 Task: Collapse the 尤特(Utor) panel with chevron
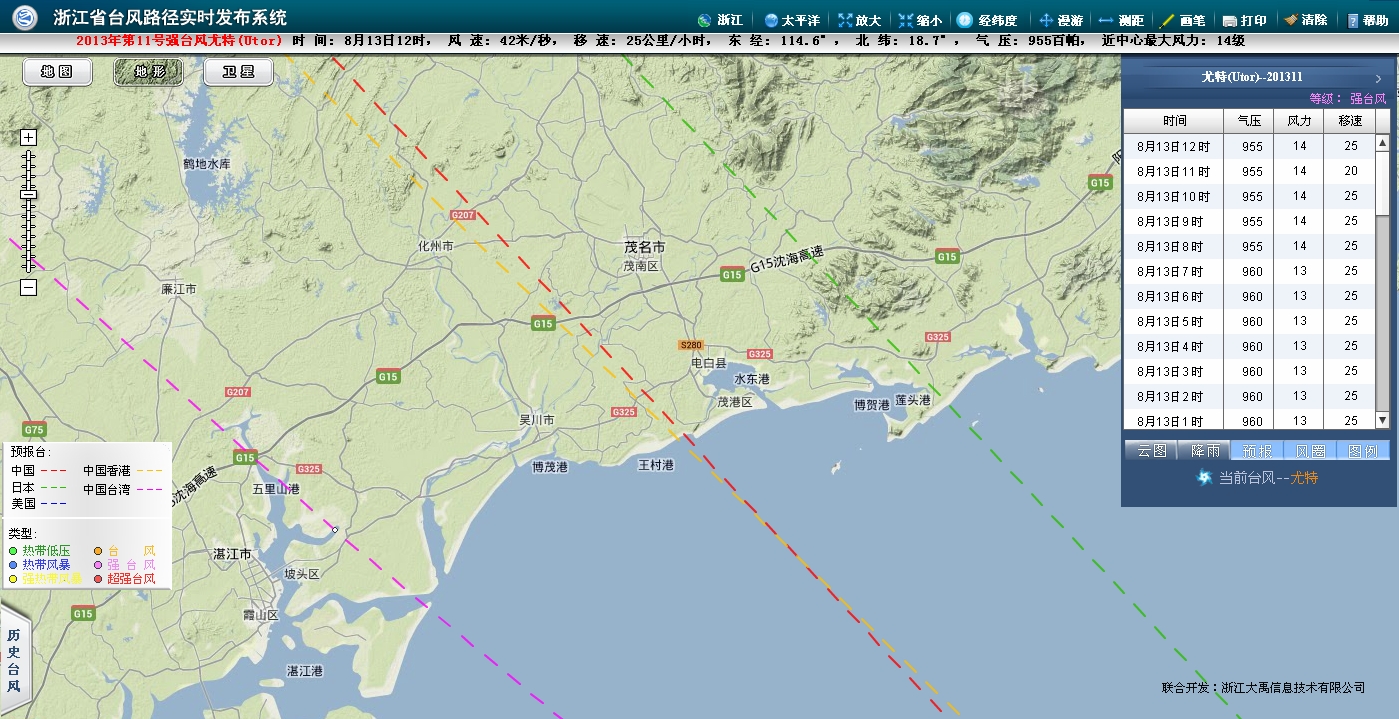[x=1377, y=78]
